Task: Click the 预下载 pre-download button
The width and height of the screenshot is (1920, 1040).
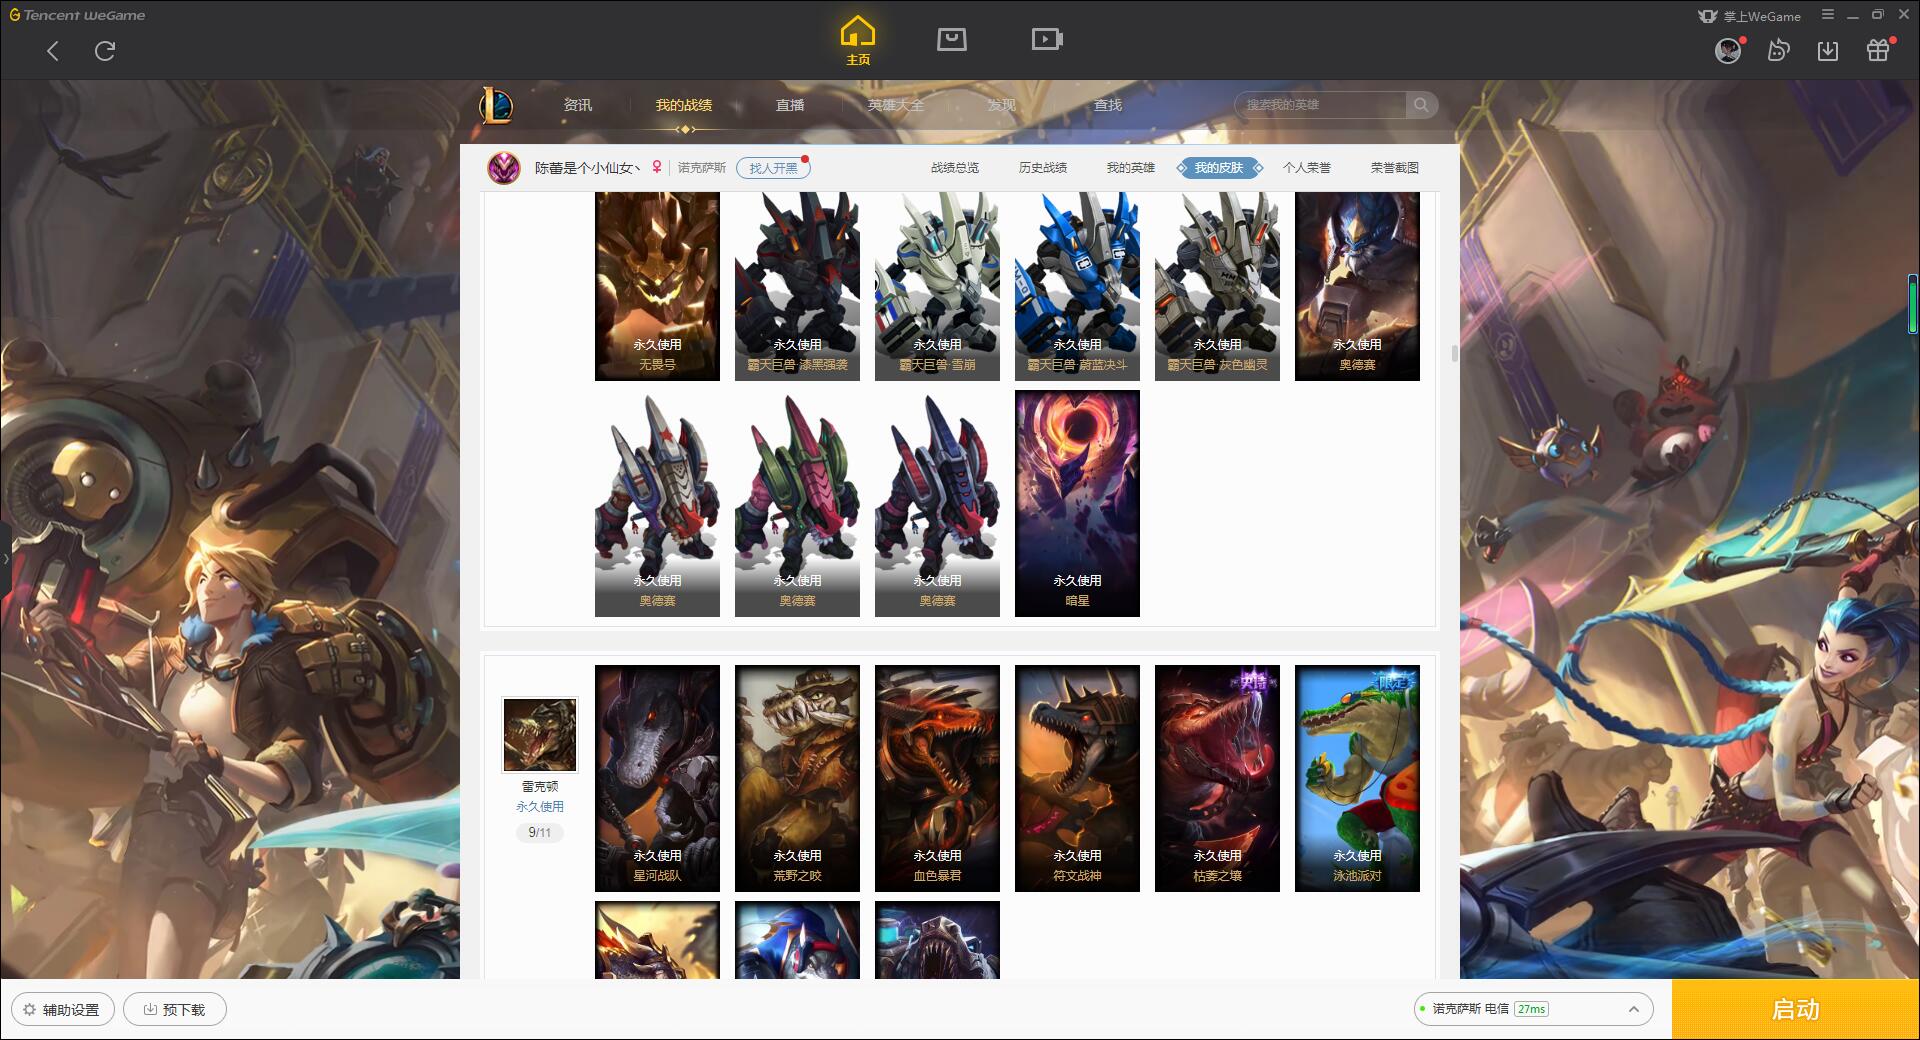Action: click(174, 1009)
